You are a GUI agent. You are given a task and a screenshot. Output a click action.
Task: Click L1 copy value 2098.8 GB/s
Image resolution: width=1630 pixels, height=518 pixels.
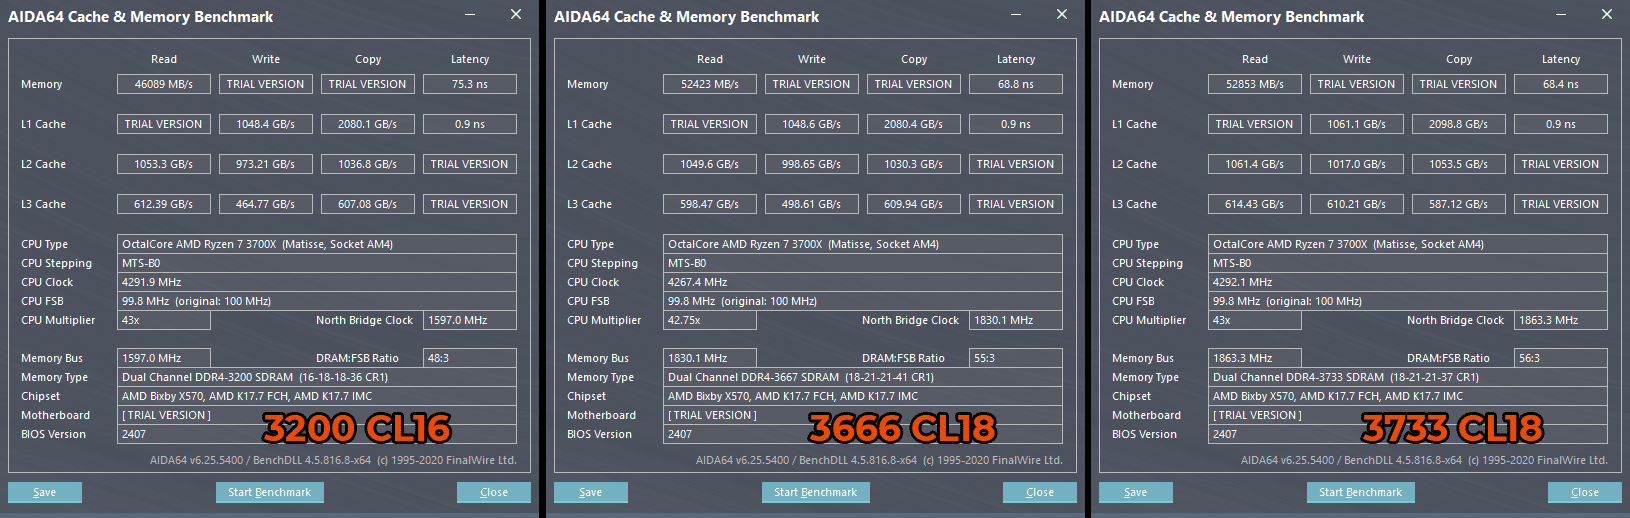tap(1459, 124)
